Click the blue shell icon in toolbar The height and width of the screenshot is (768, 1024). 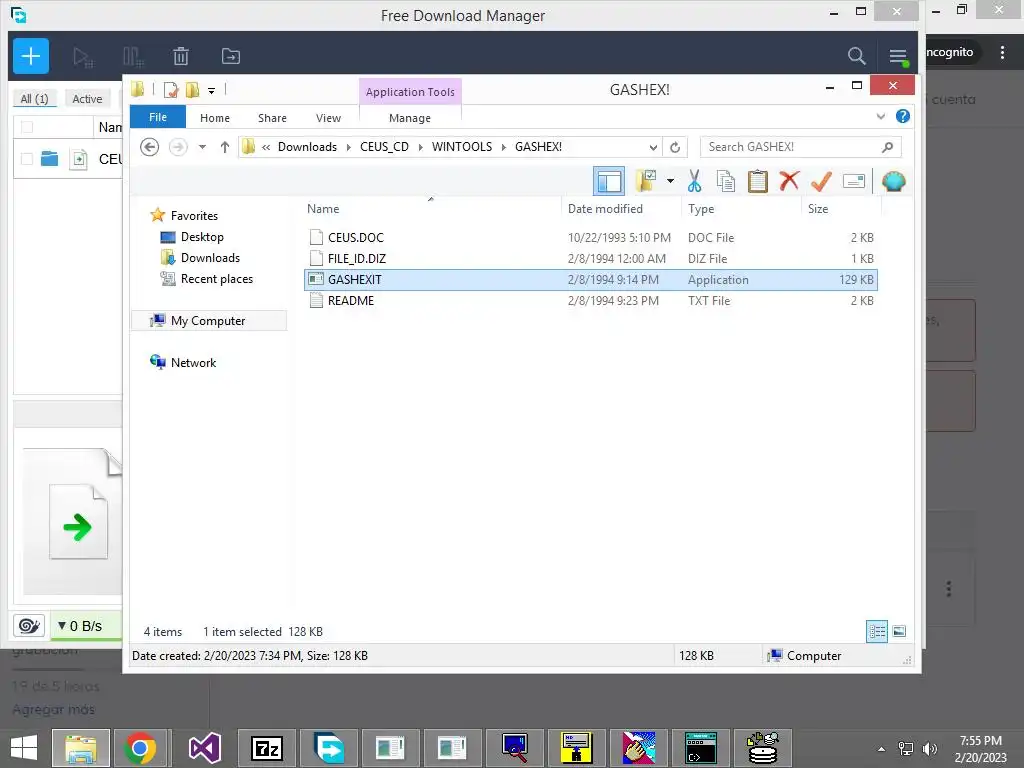[x=893, y=181]
